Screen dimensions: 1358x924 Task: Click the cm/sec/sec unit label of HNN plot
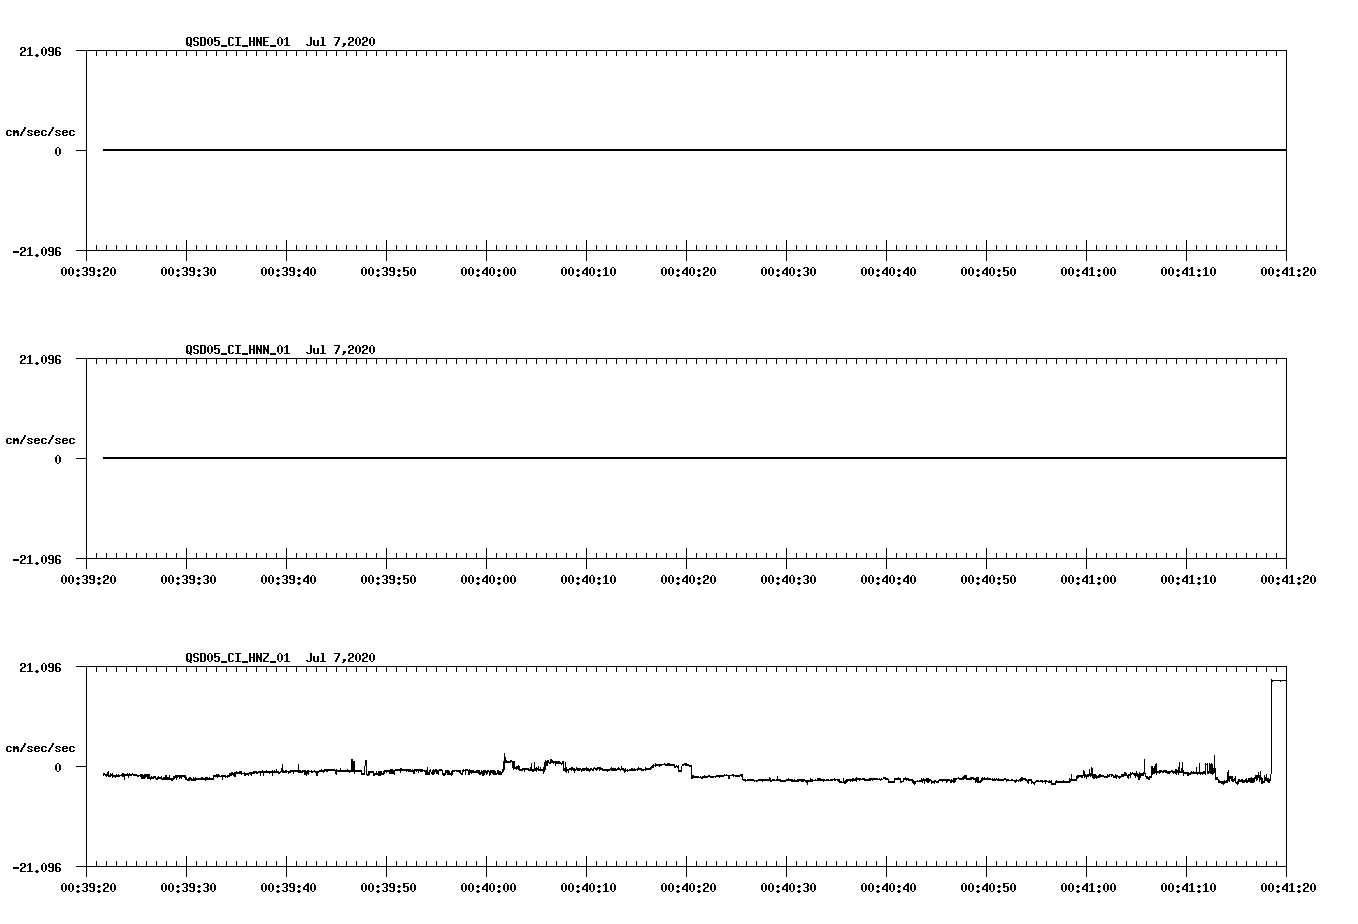point(40,440)
